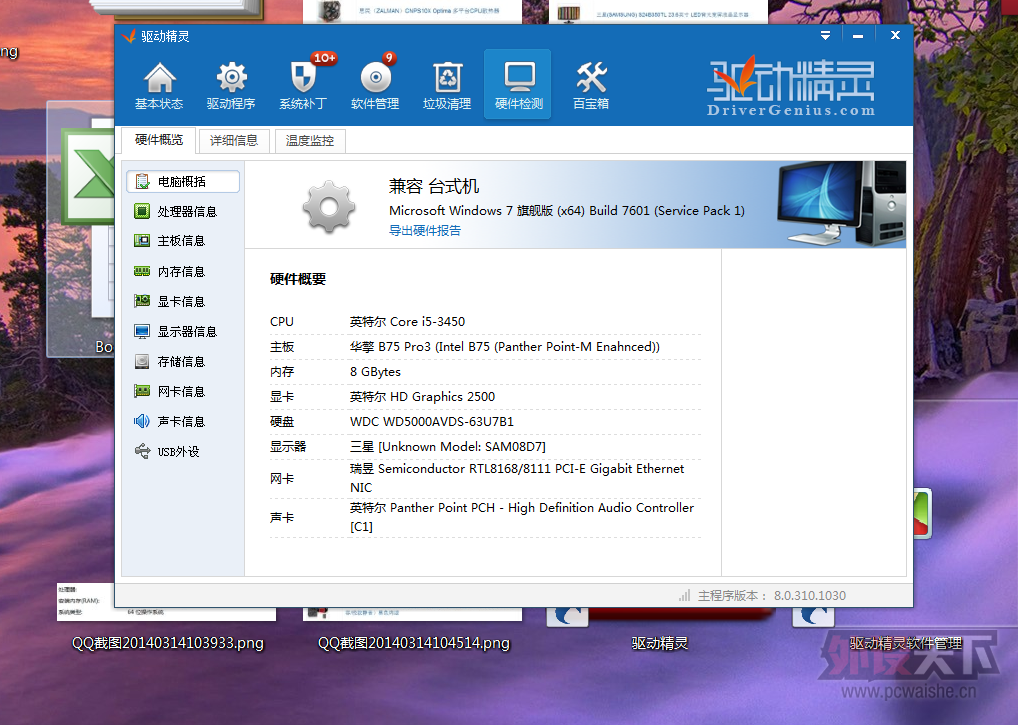The height and width of the screenshot is (725, 1018).
Task: Click the 显示器信息 monitor icon
Action: [x=142, y=332]
